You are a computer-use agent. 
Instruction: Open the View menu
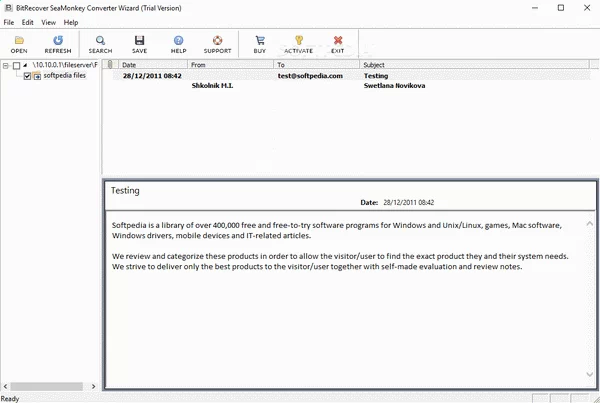tap(48, 22)
